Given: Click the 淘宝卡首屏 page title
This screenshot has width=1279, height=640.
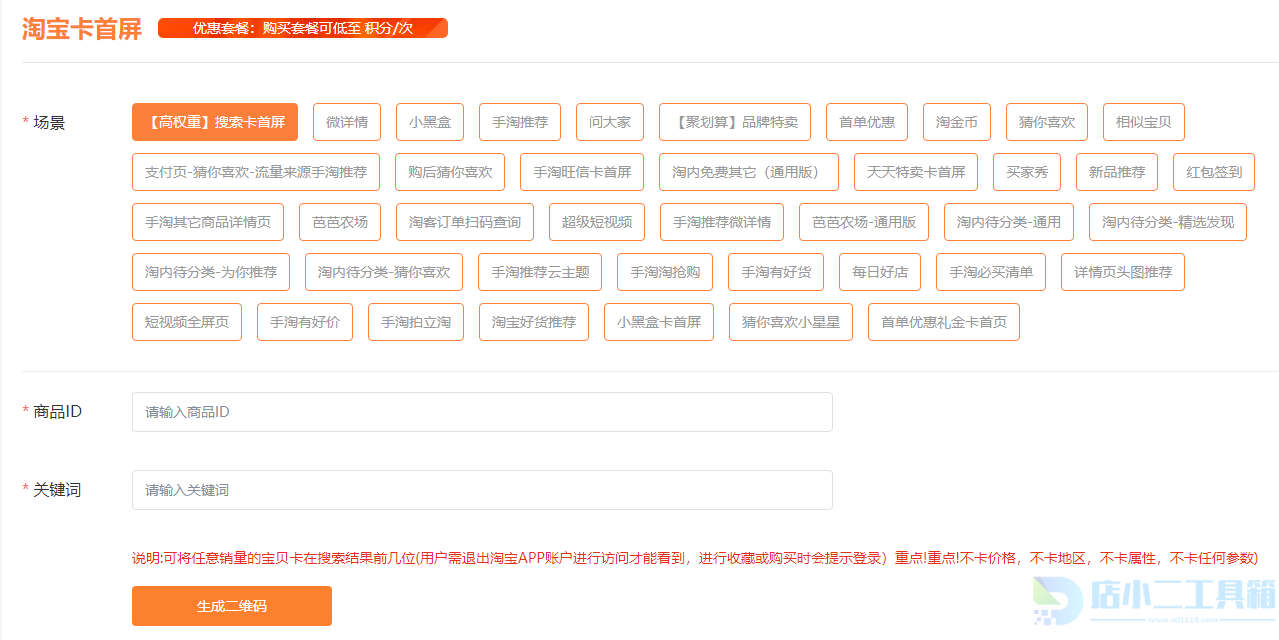Looking at the screenshot, I should 82,29.
